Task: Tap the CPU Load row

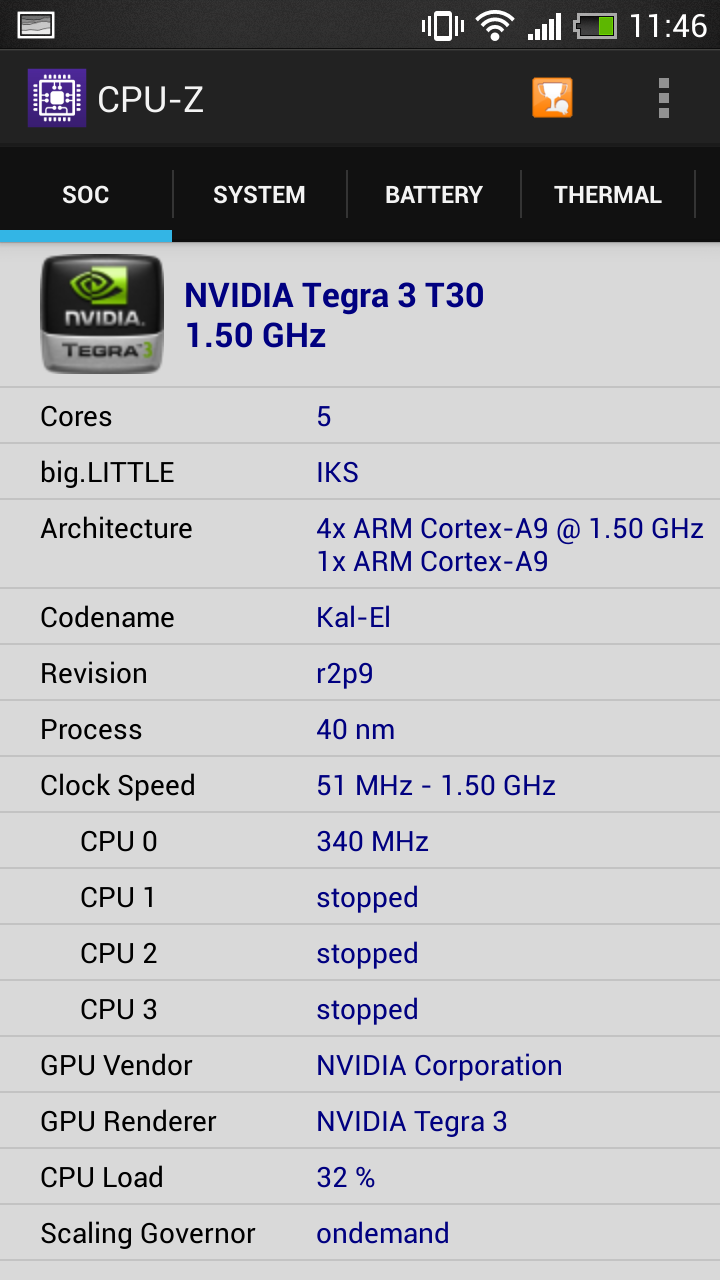Action: [x=360, y=1177]
